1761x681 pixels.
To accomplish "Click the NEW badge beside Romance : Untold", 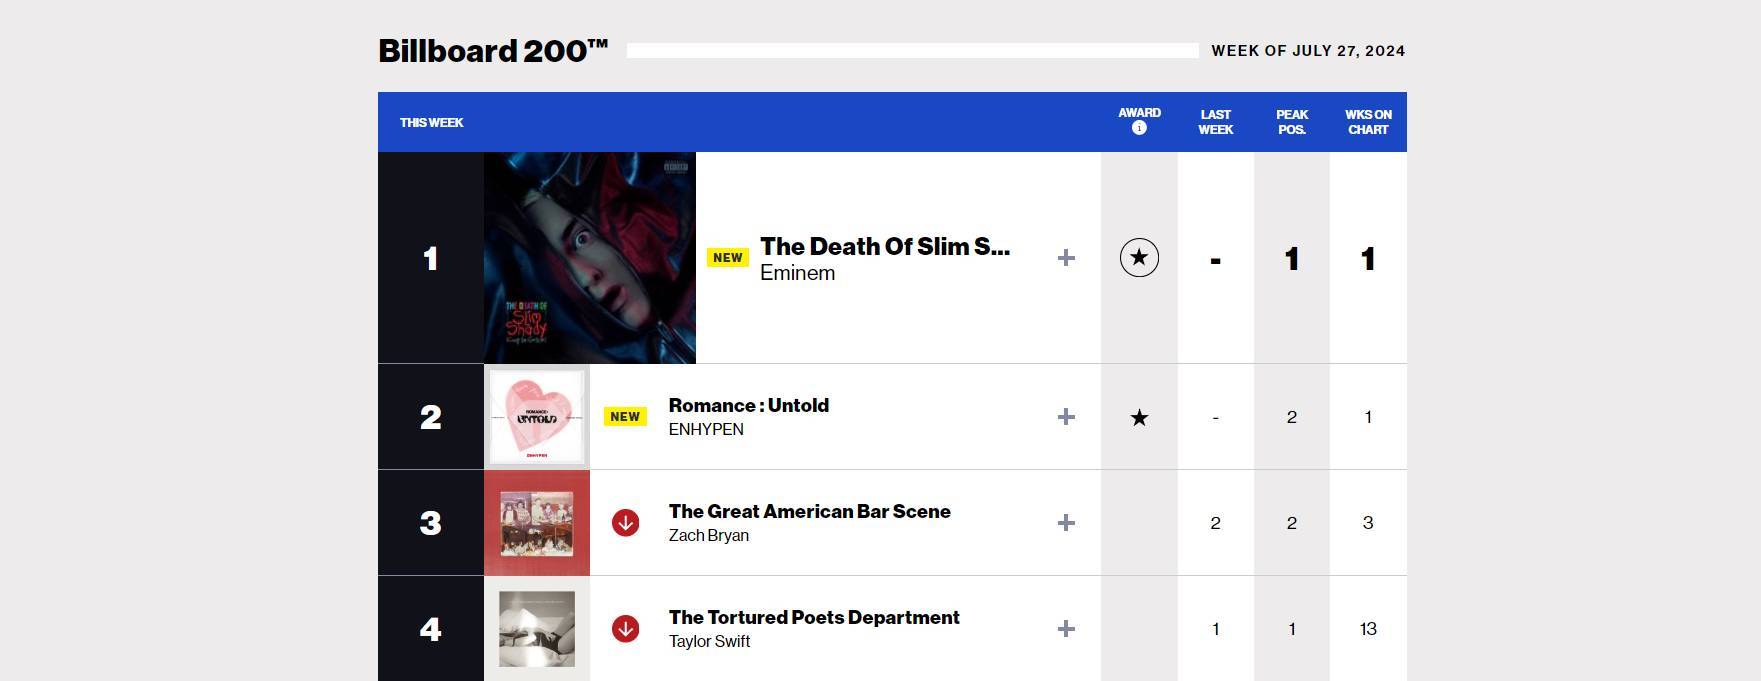I will [x=625, y=417].
